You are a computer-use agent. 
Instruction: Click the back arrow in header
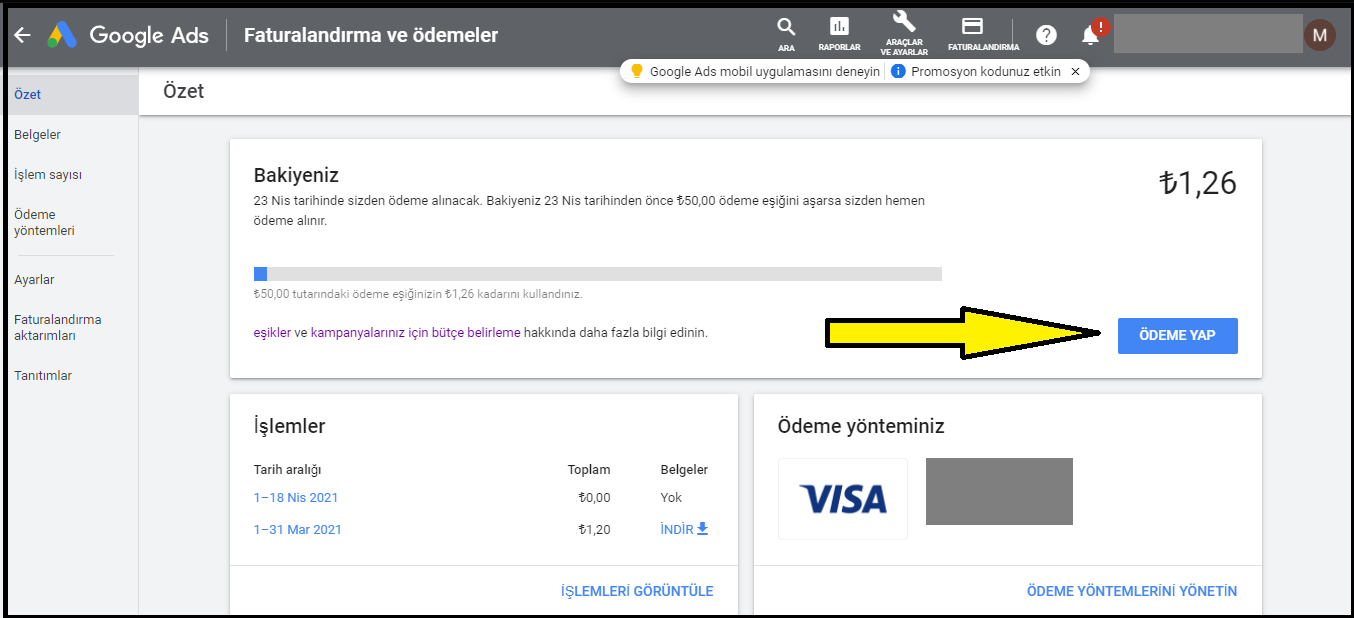pyautogui.click(x=22, y=36)
